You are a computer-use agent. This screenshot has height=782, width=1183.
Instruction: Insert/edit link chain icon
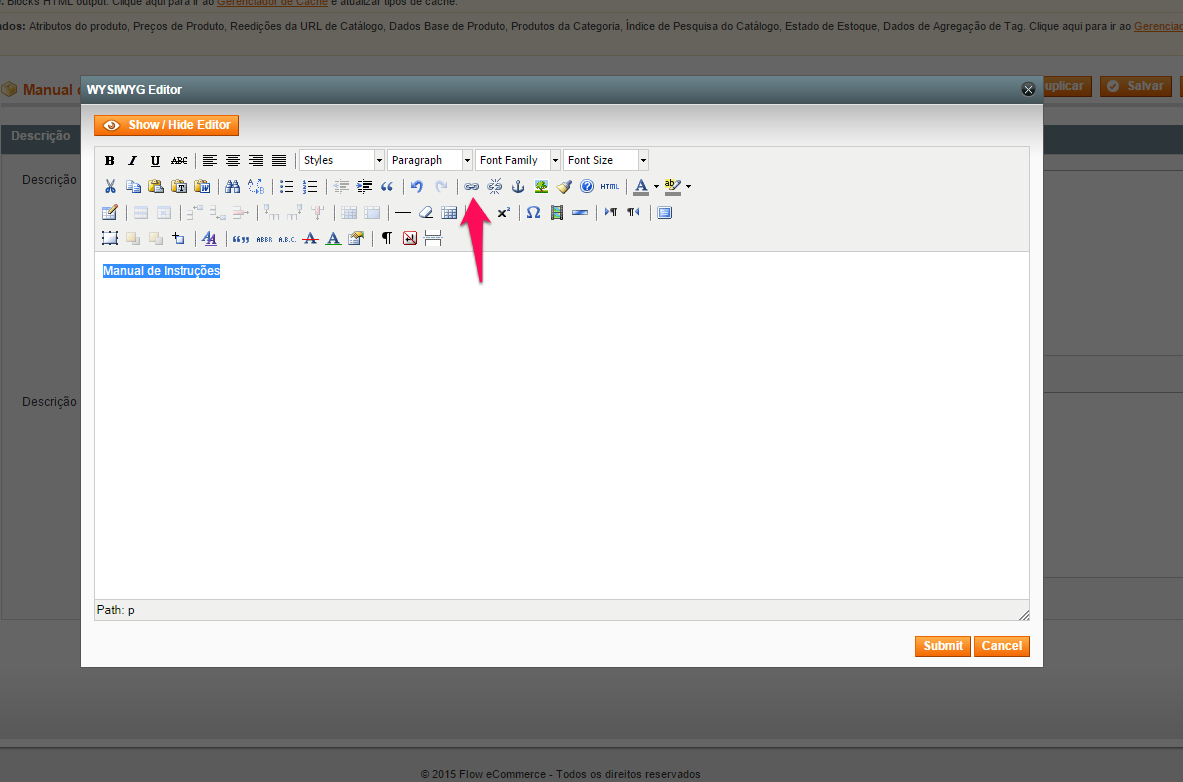tap(472, 186)
